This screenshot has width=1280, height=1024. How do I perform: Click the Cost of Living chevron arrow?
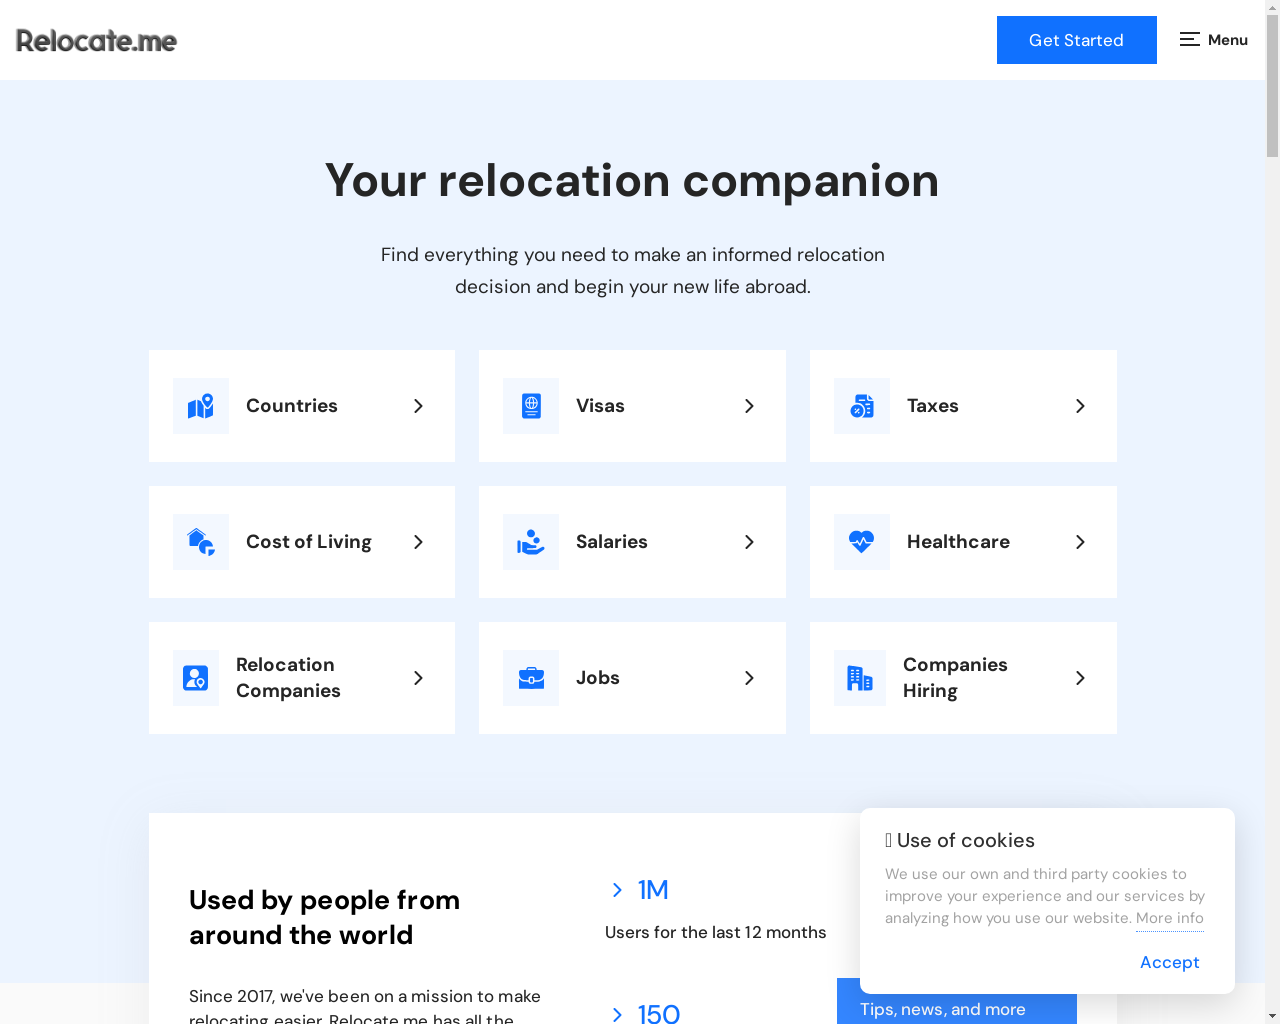coord(419,542)
